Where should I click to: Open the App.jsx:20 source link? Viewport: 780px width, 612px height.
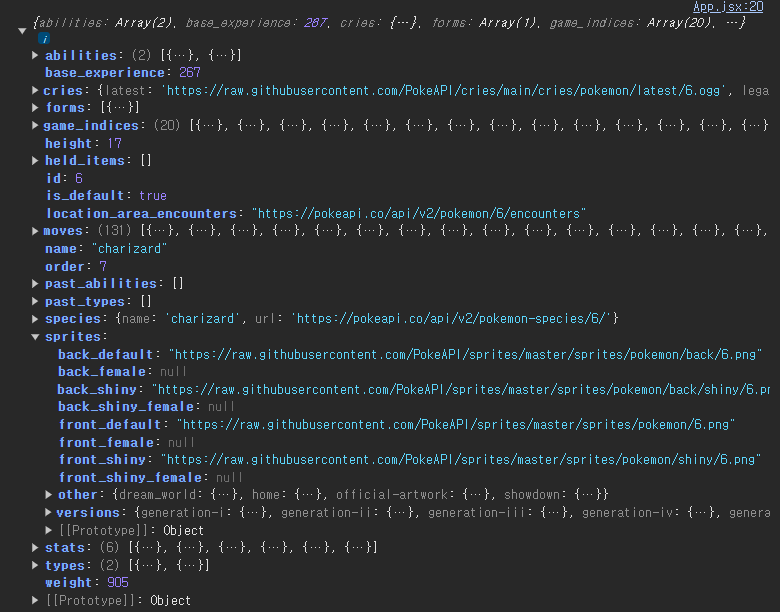pos(728,7)
